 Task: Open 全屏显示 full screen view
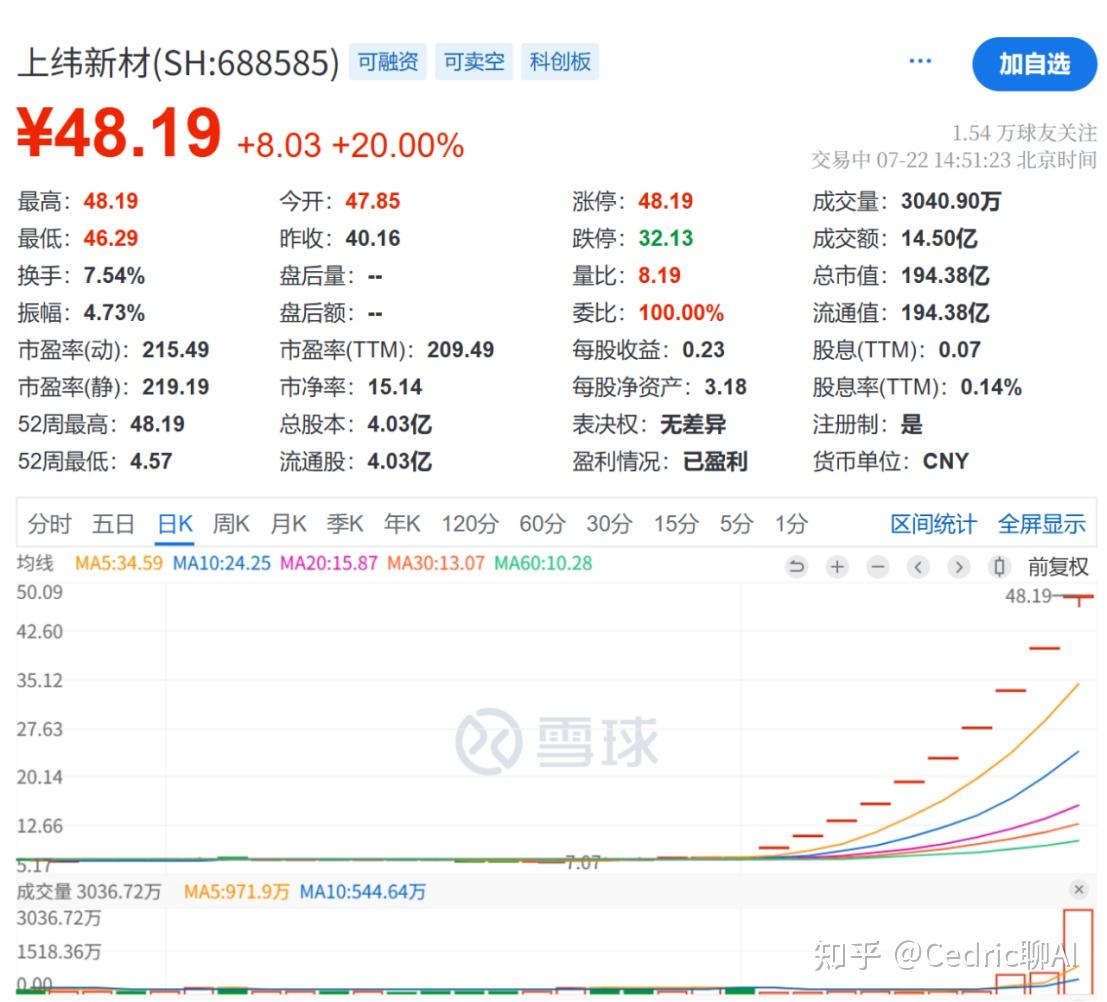pos(1042,523)
